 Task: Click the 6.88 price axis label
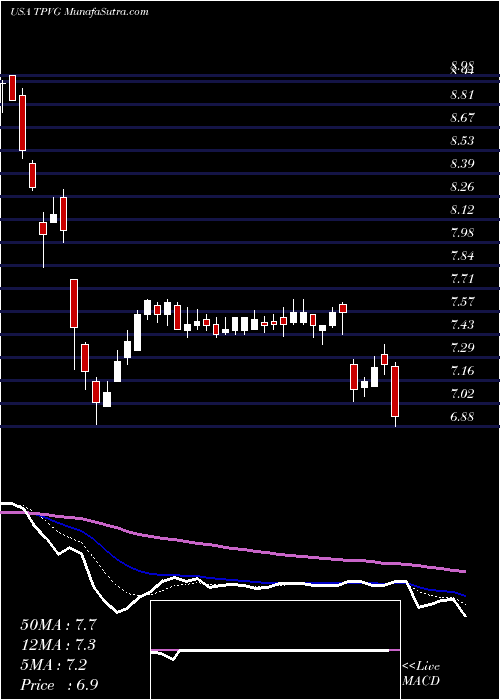(x=462, y=417)
